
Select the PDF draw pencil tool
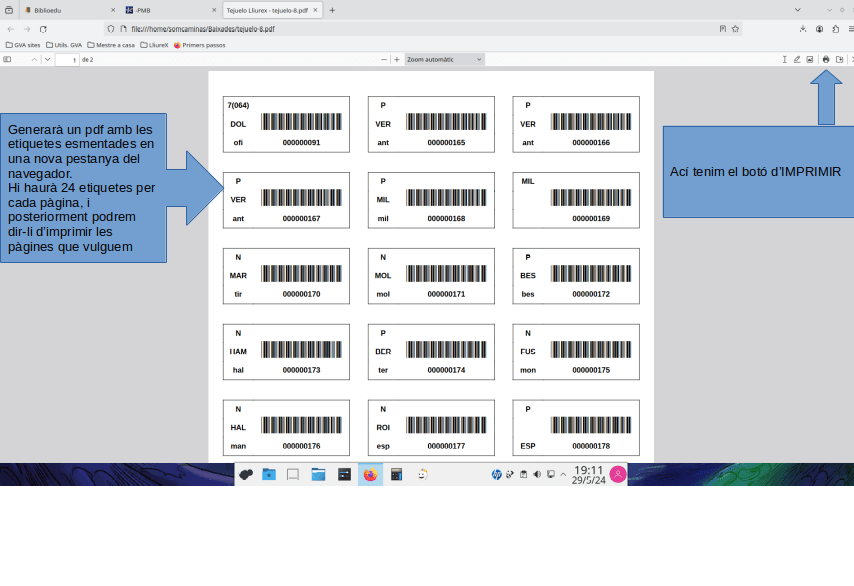797,59
